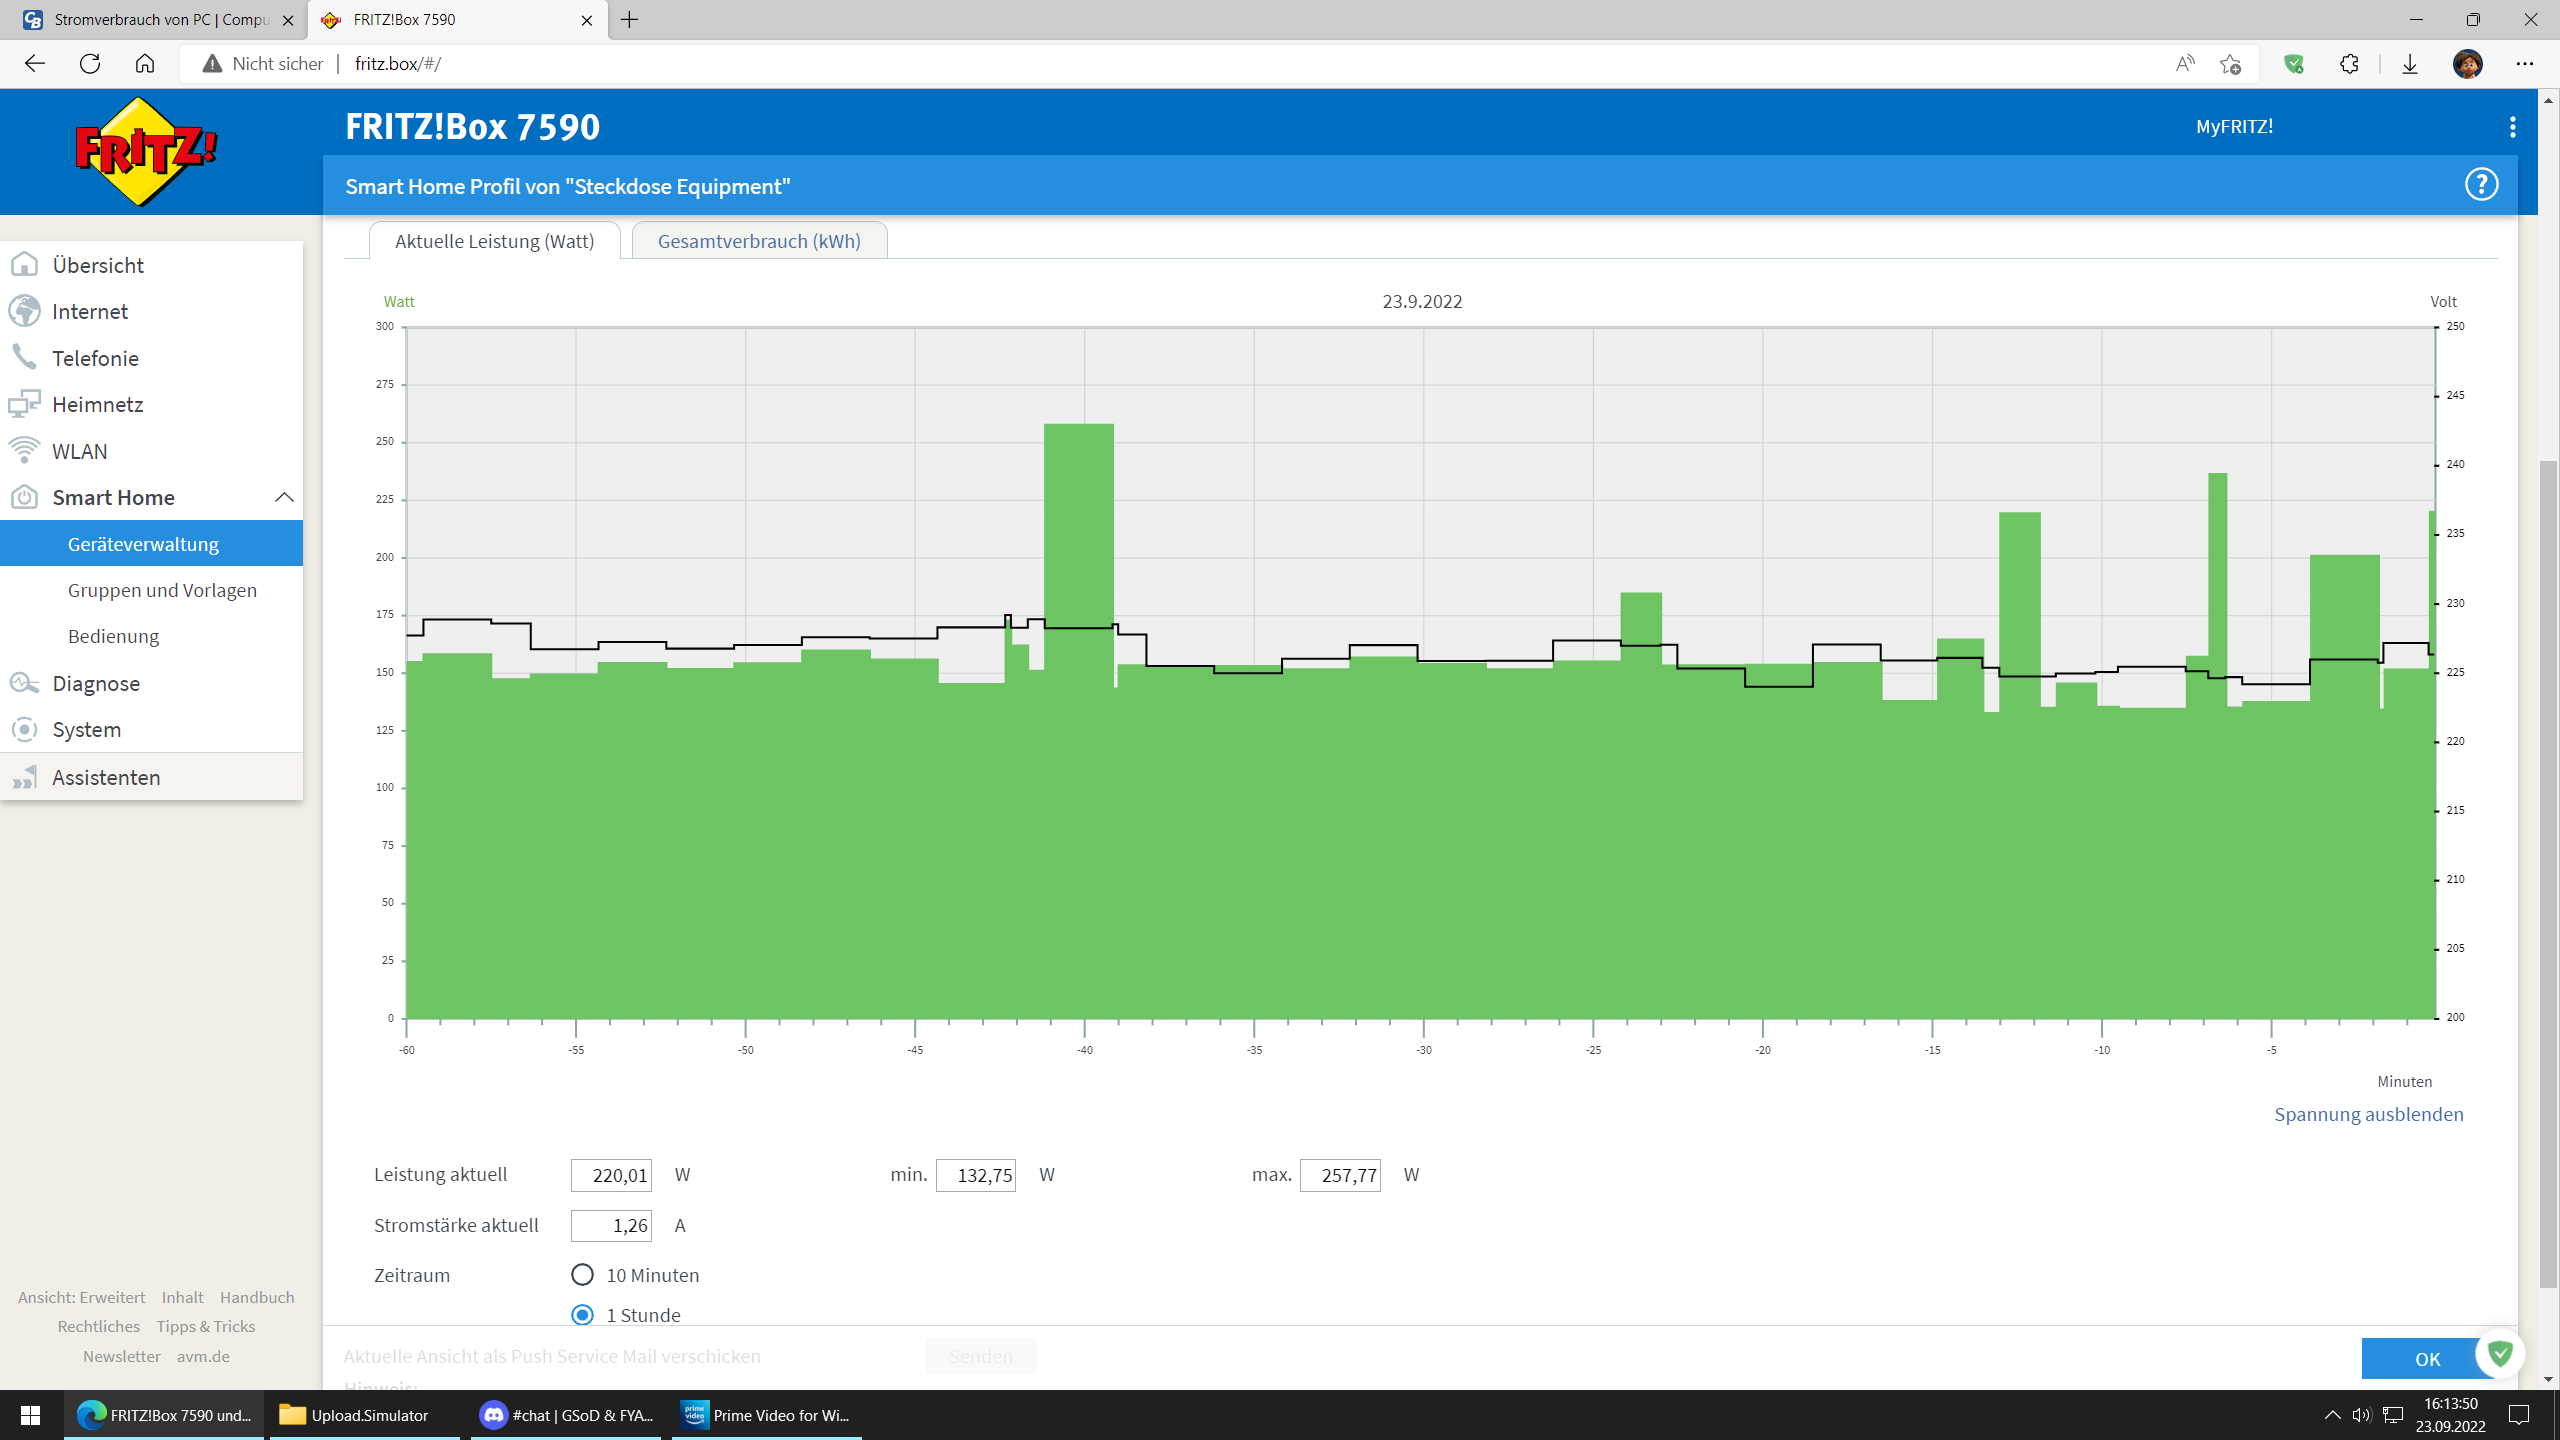The image size is (2560, 1440).
Task: Open the Windows system tray overflow arrow
Action: pyautogui.click(x=2332, y=1415)
